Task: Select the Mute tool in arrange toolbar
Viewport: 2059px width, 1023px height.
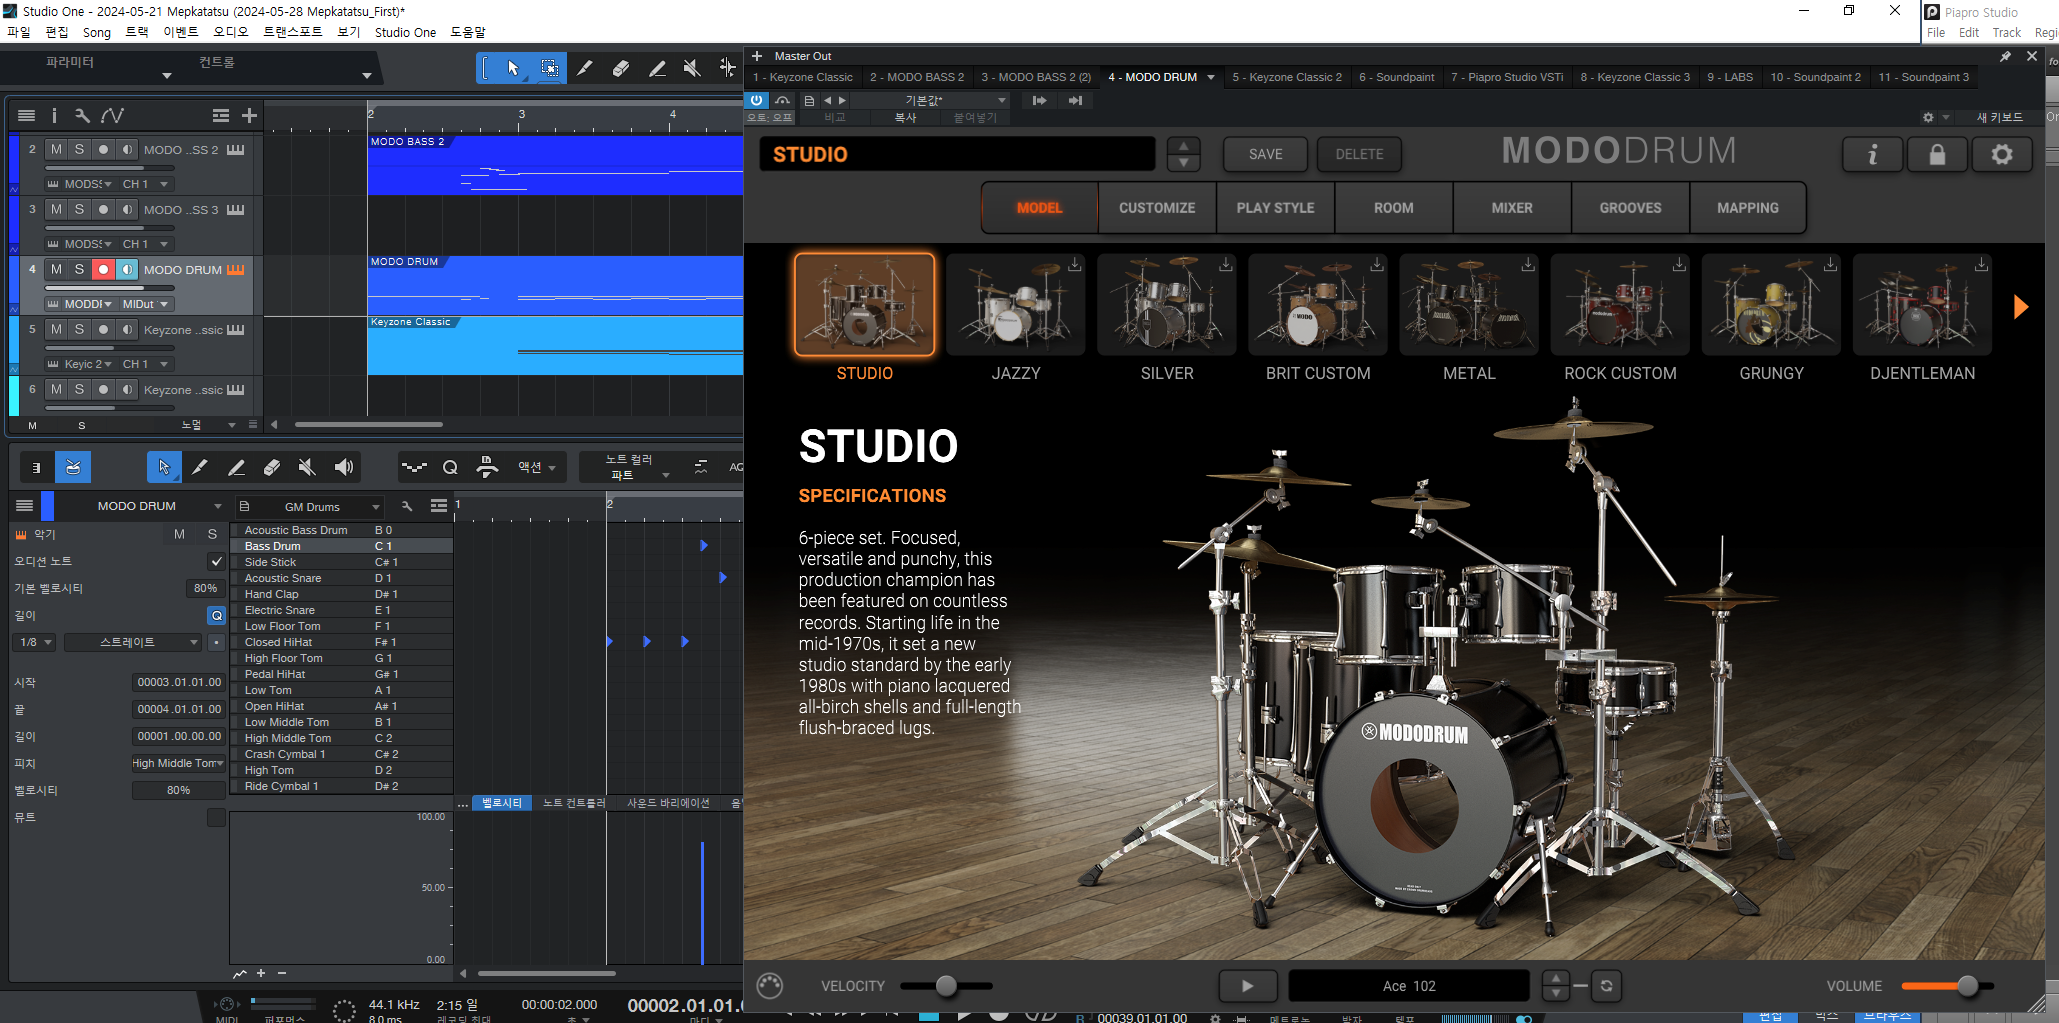Action: click(692, 68)
